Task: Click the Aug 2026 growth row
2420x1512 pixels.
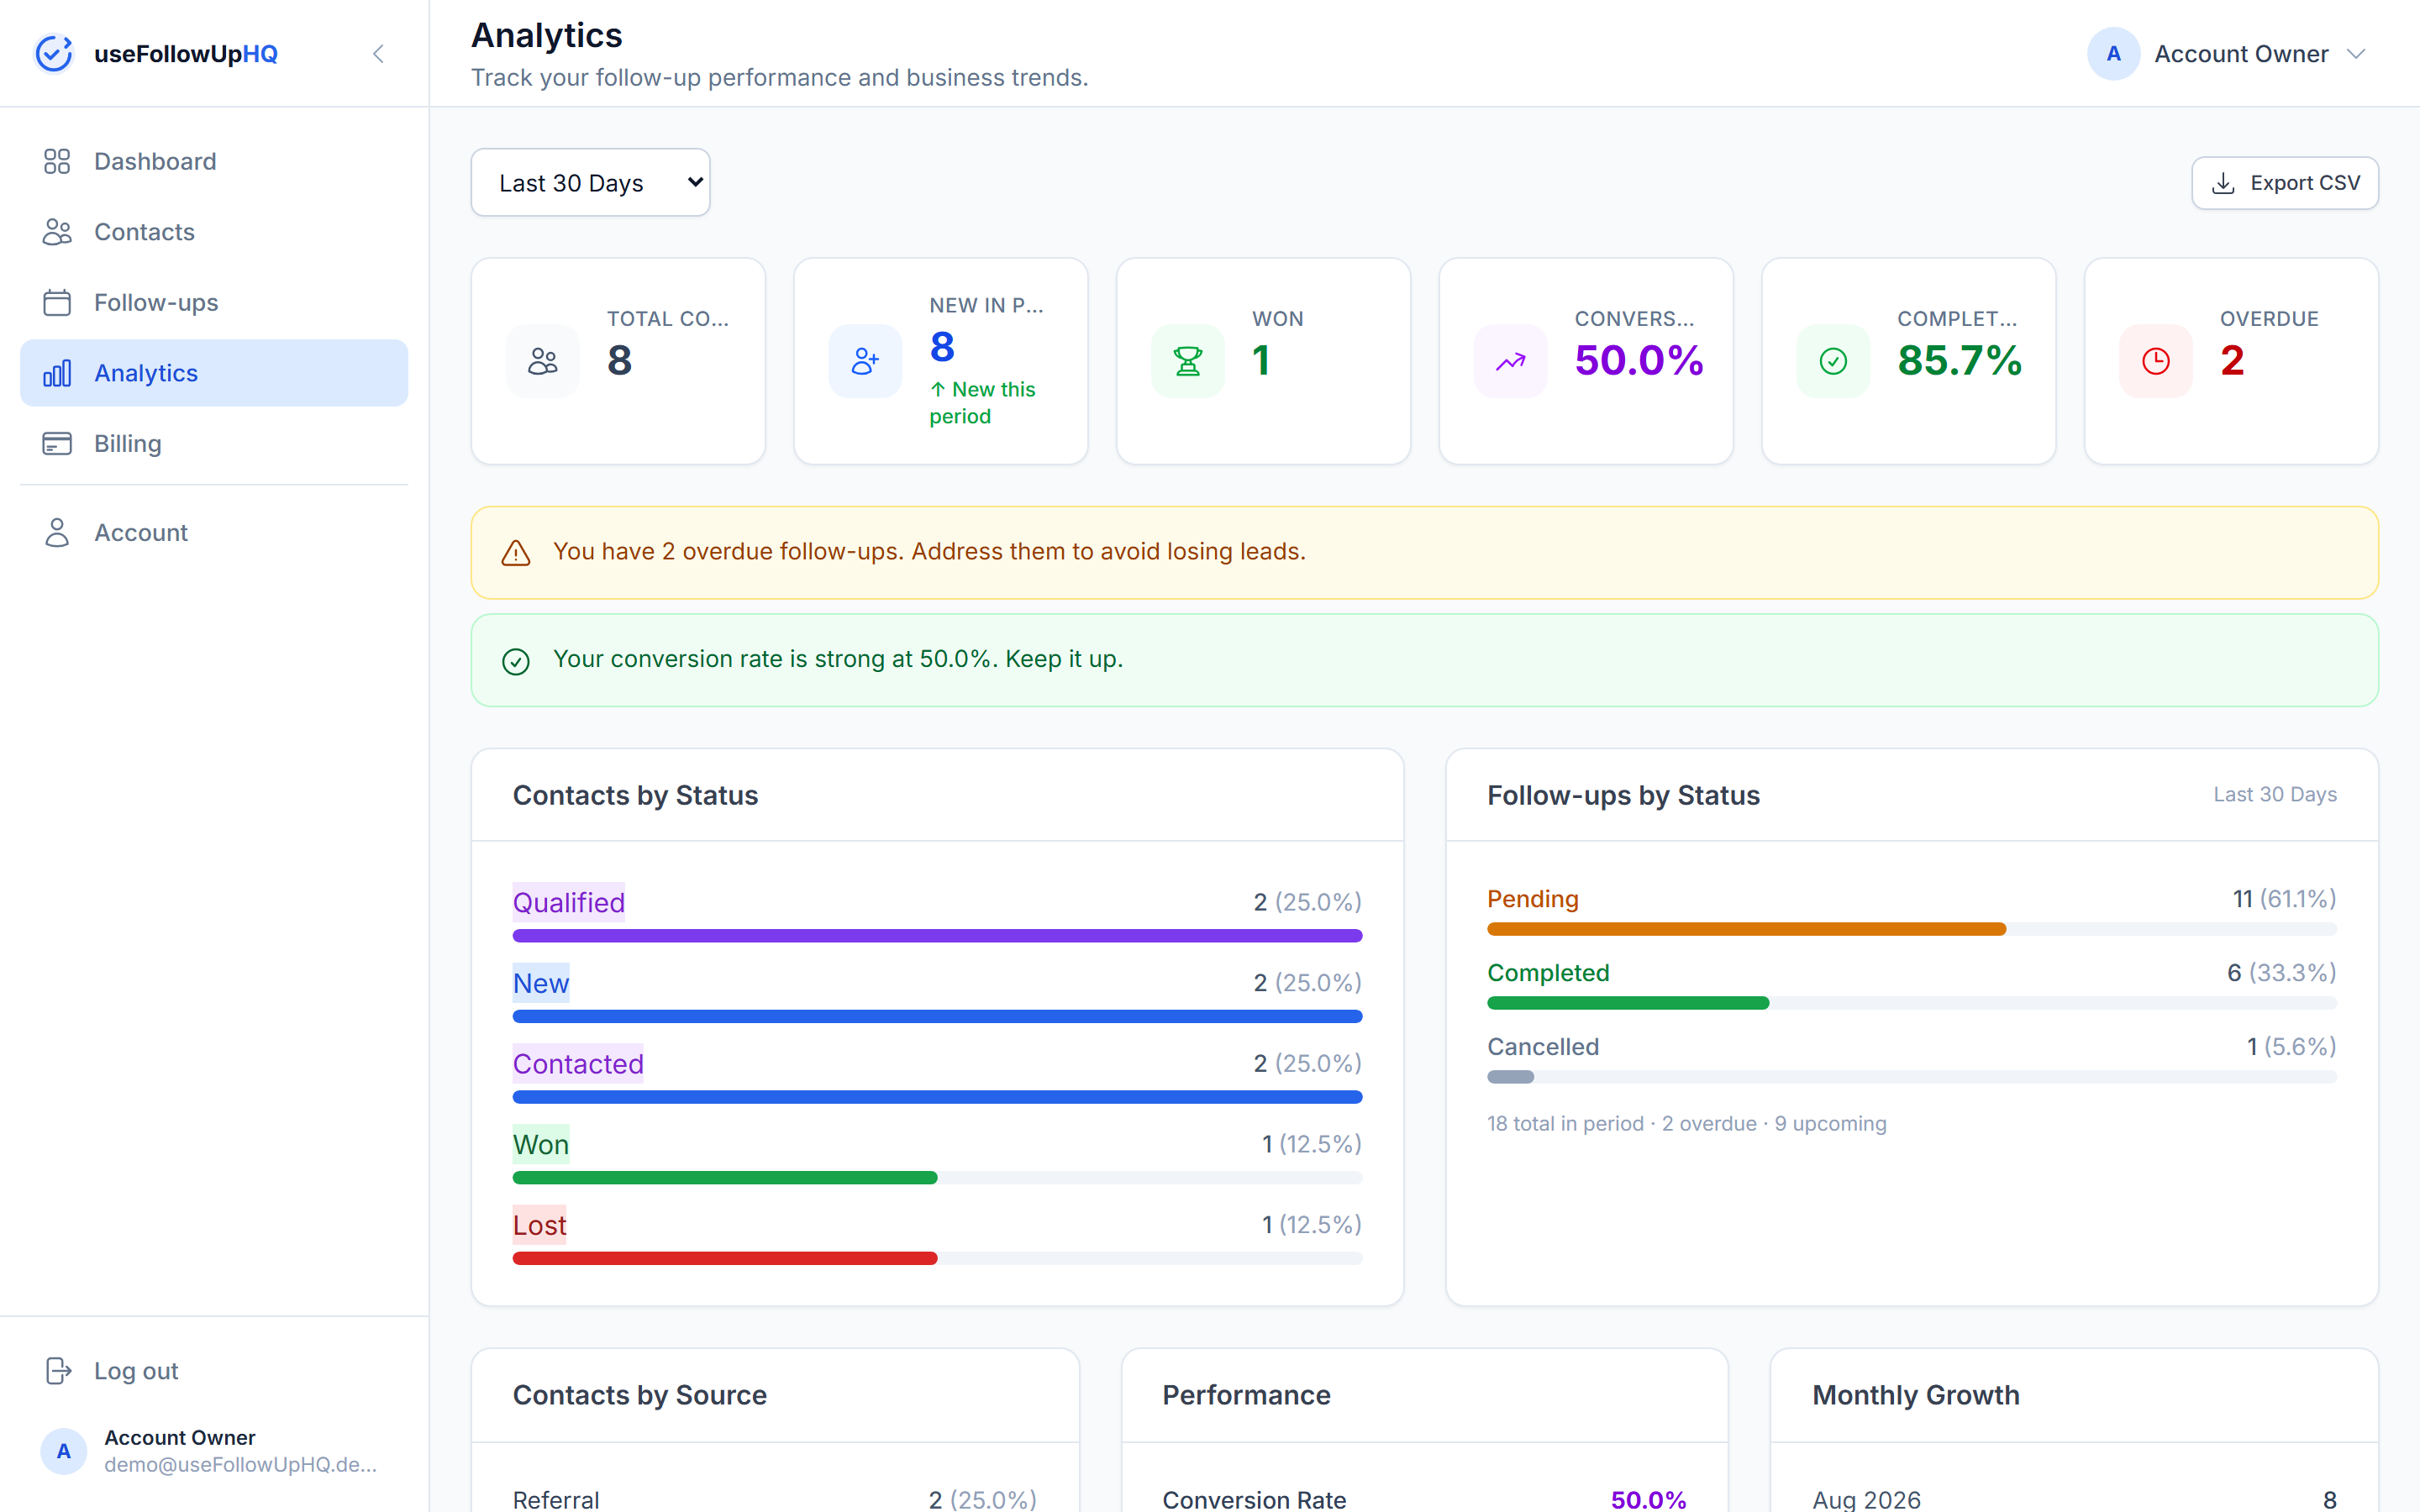Action: (2074, 1499)
